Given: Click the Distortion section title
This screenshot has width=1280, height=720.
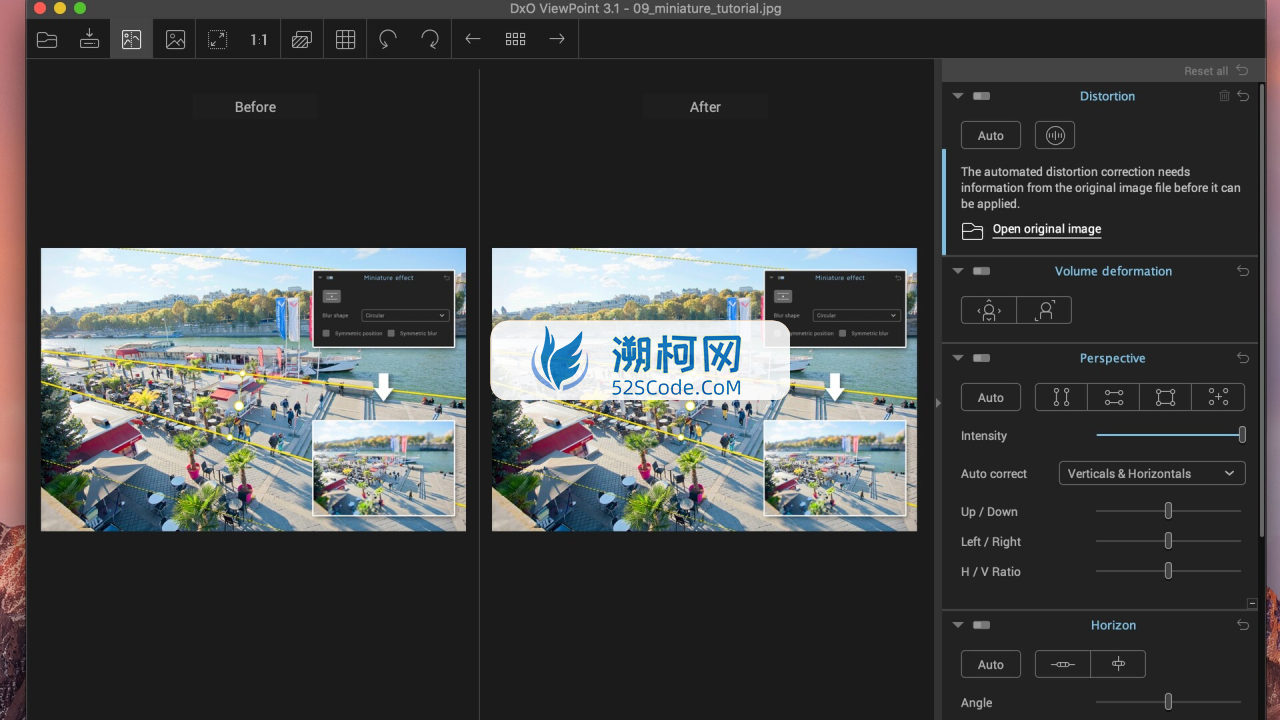Looking at the screenshot, I should click(x=1107, y=96).
